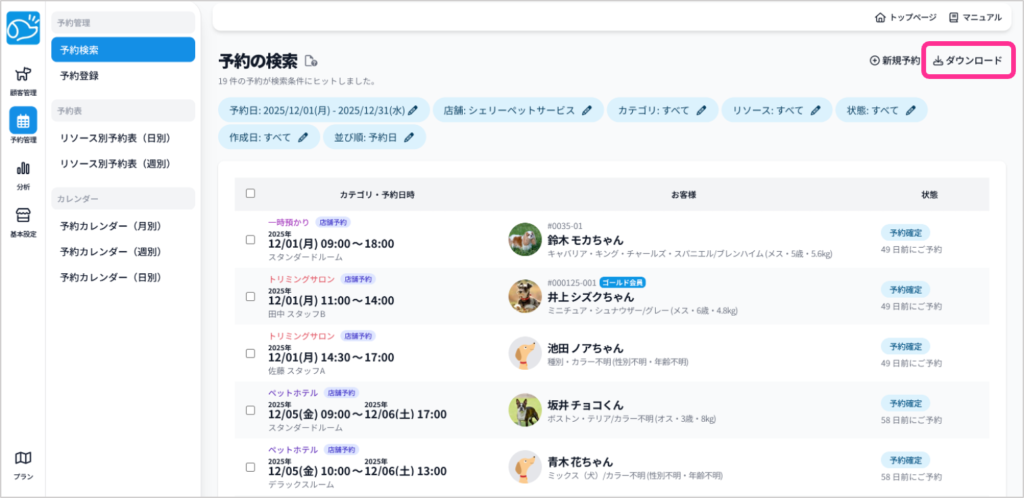Image resolution: width=1024 pixels, height=498 pixels.
Task: Select checkbox for 井上 シズクちゃん reservation
Action: (x=250, y=296)
